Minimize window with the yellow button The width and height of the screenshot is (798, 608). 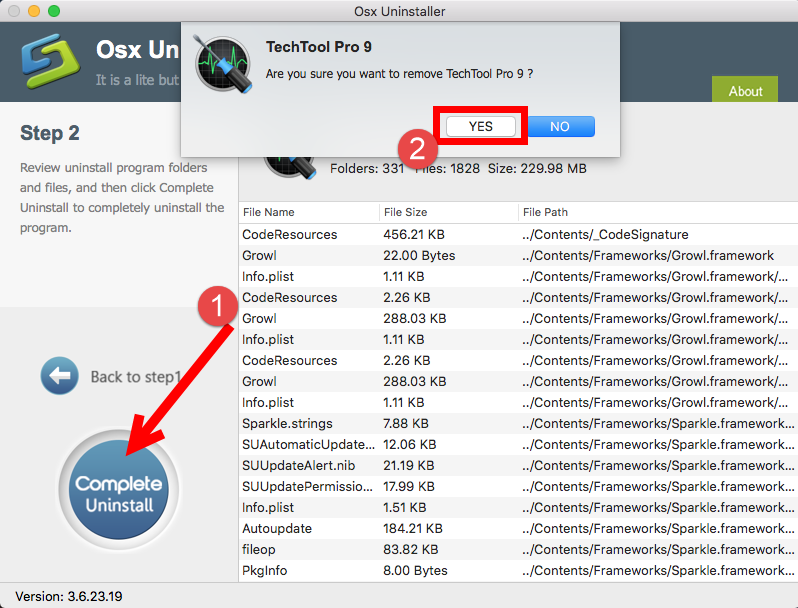coord(34,11)
